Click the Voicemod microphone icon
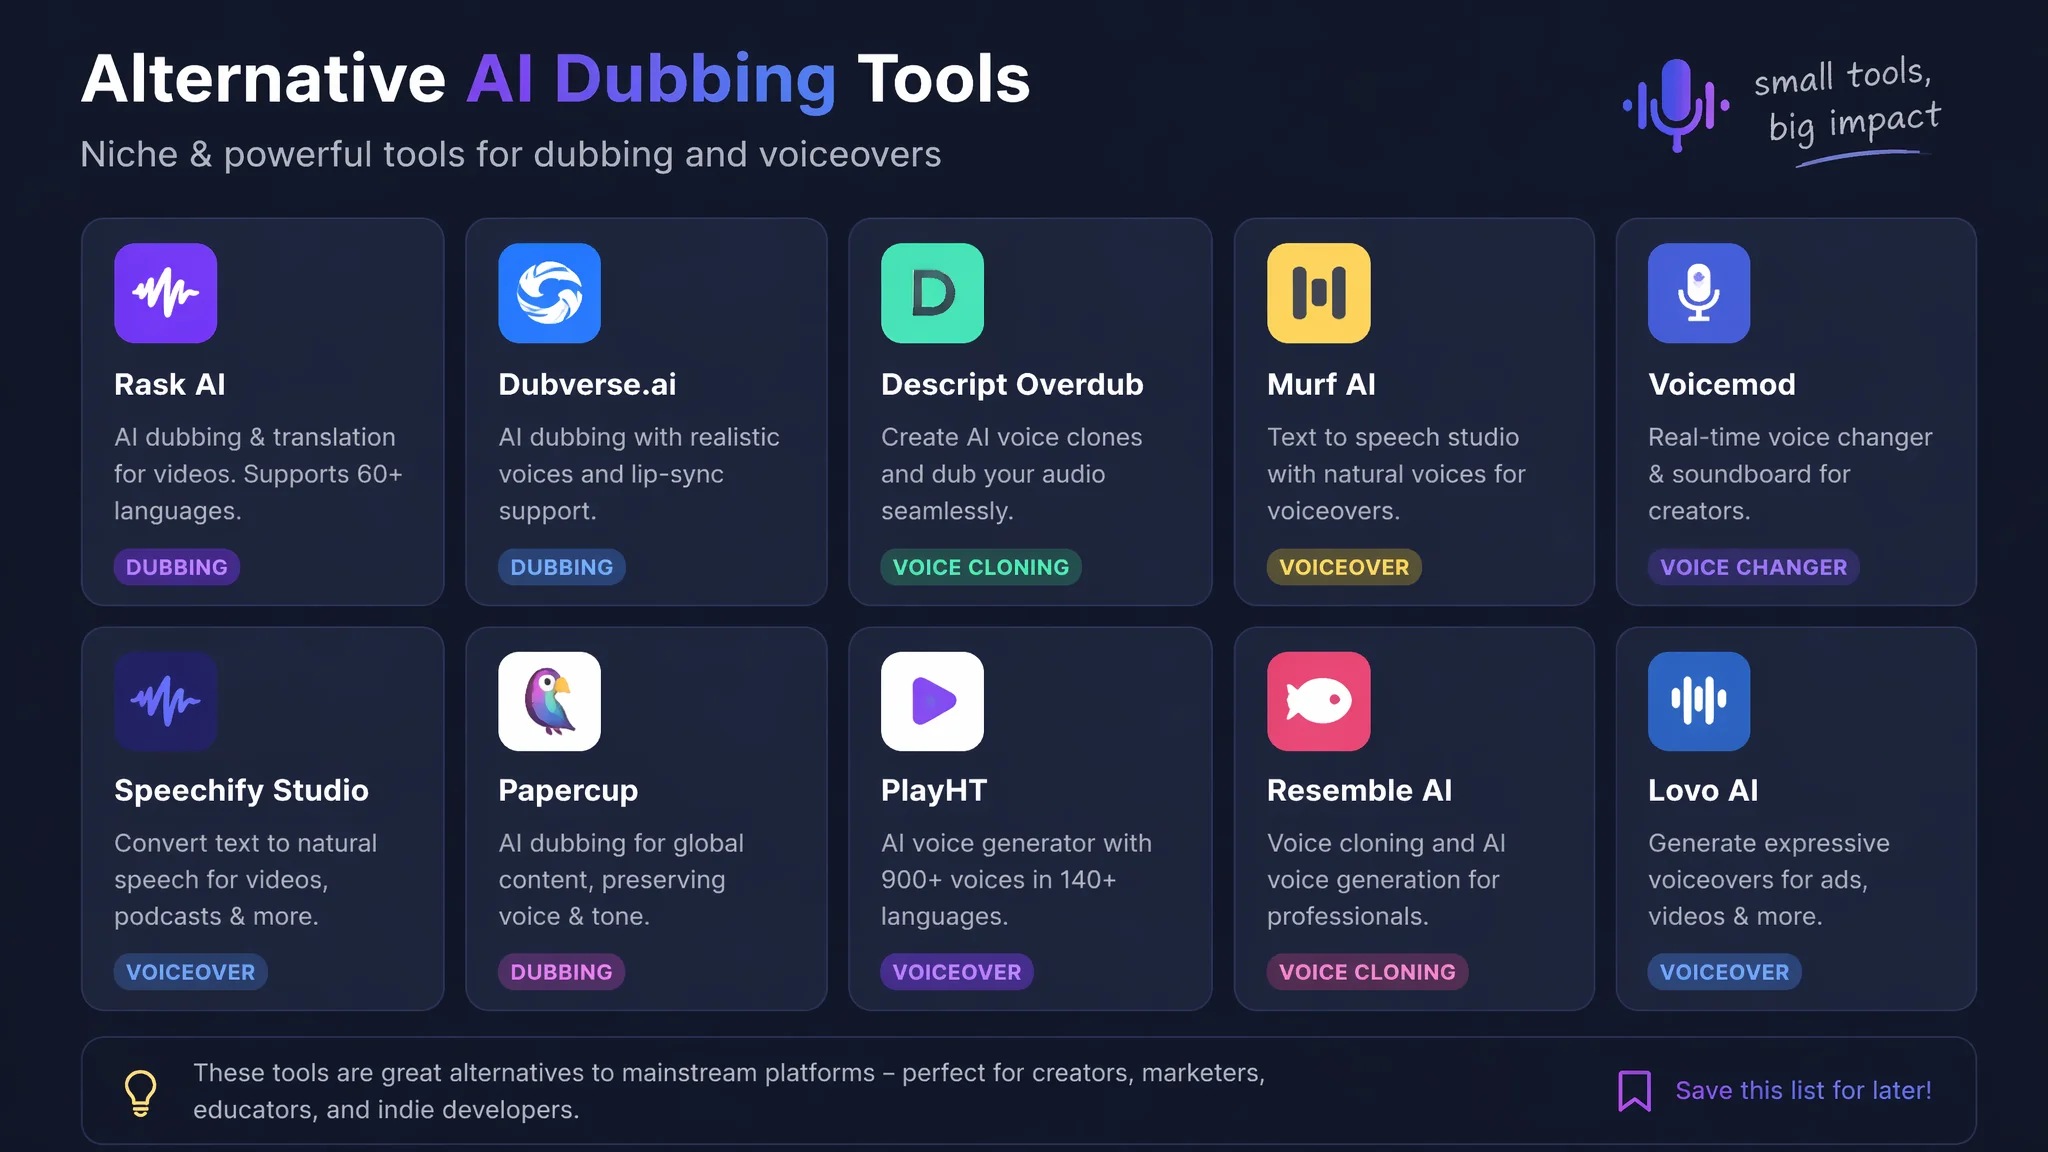 (x=1699, y=293)
